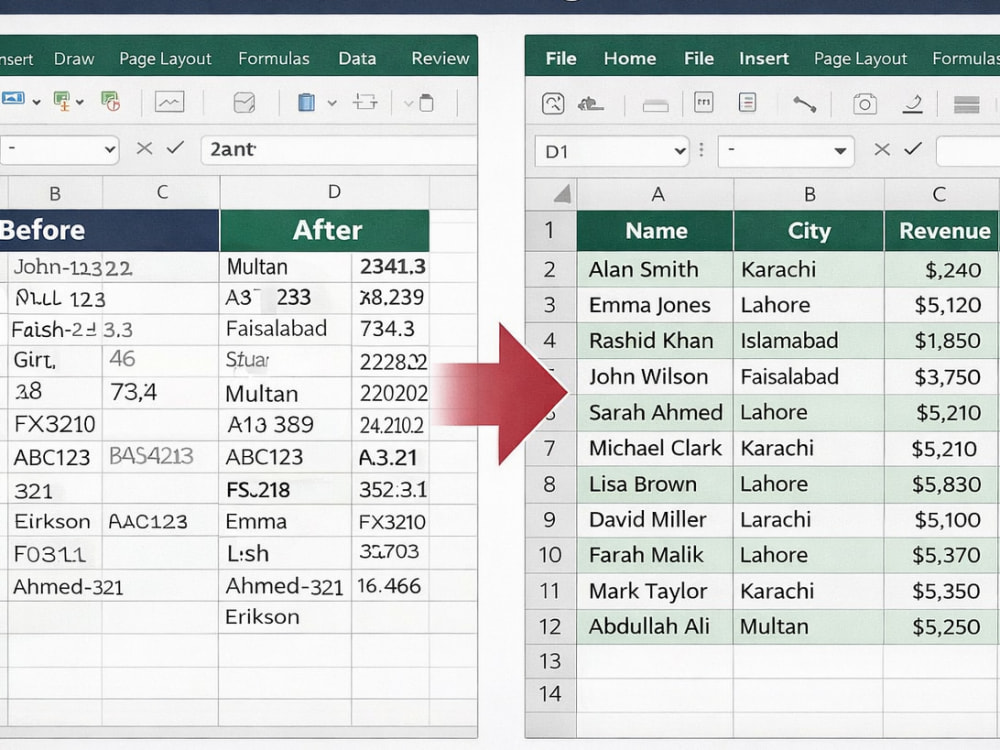Confirm entry with checkmark in right formula bar
The image size is (1000, 750).
(913, 149)
